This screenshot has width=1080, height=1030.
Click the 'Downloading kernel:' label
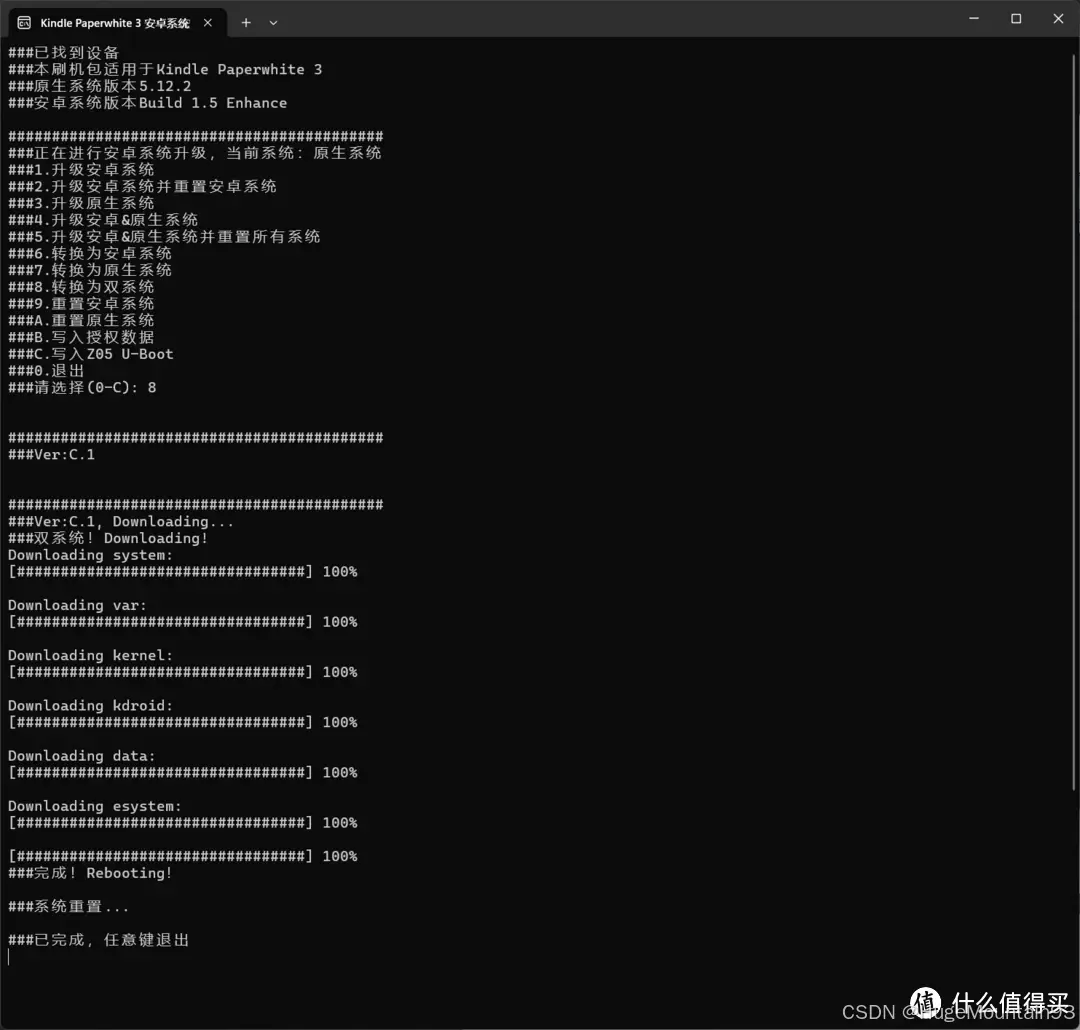(x=90, y=656)
